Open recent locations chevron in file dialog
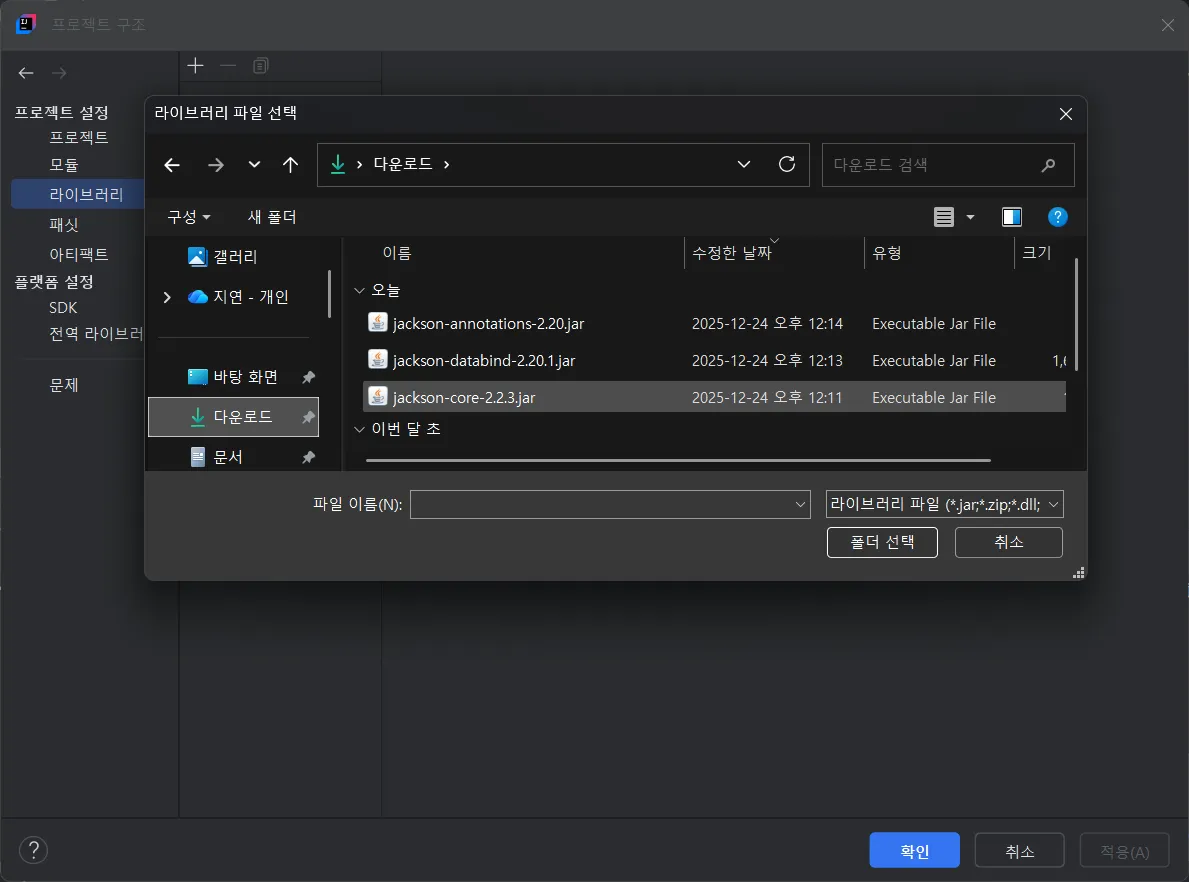The image size is (1189, 882). tap(254, 165)
